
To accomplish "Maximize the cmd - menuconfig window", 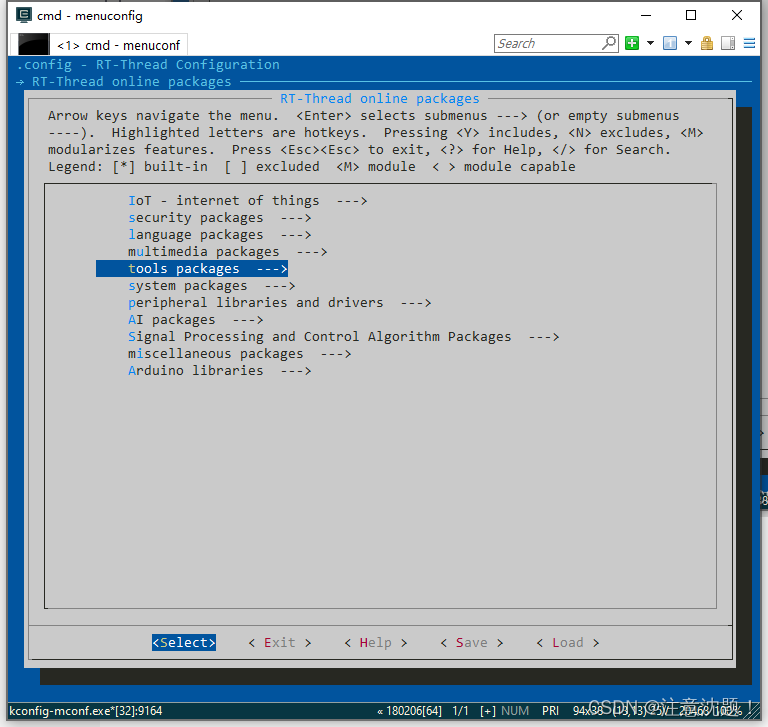I will pos(691,15).
